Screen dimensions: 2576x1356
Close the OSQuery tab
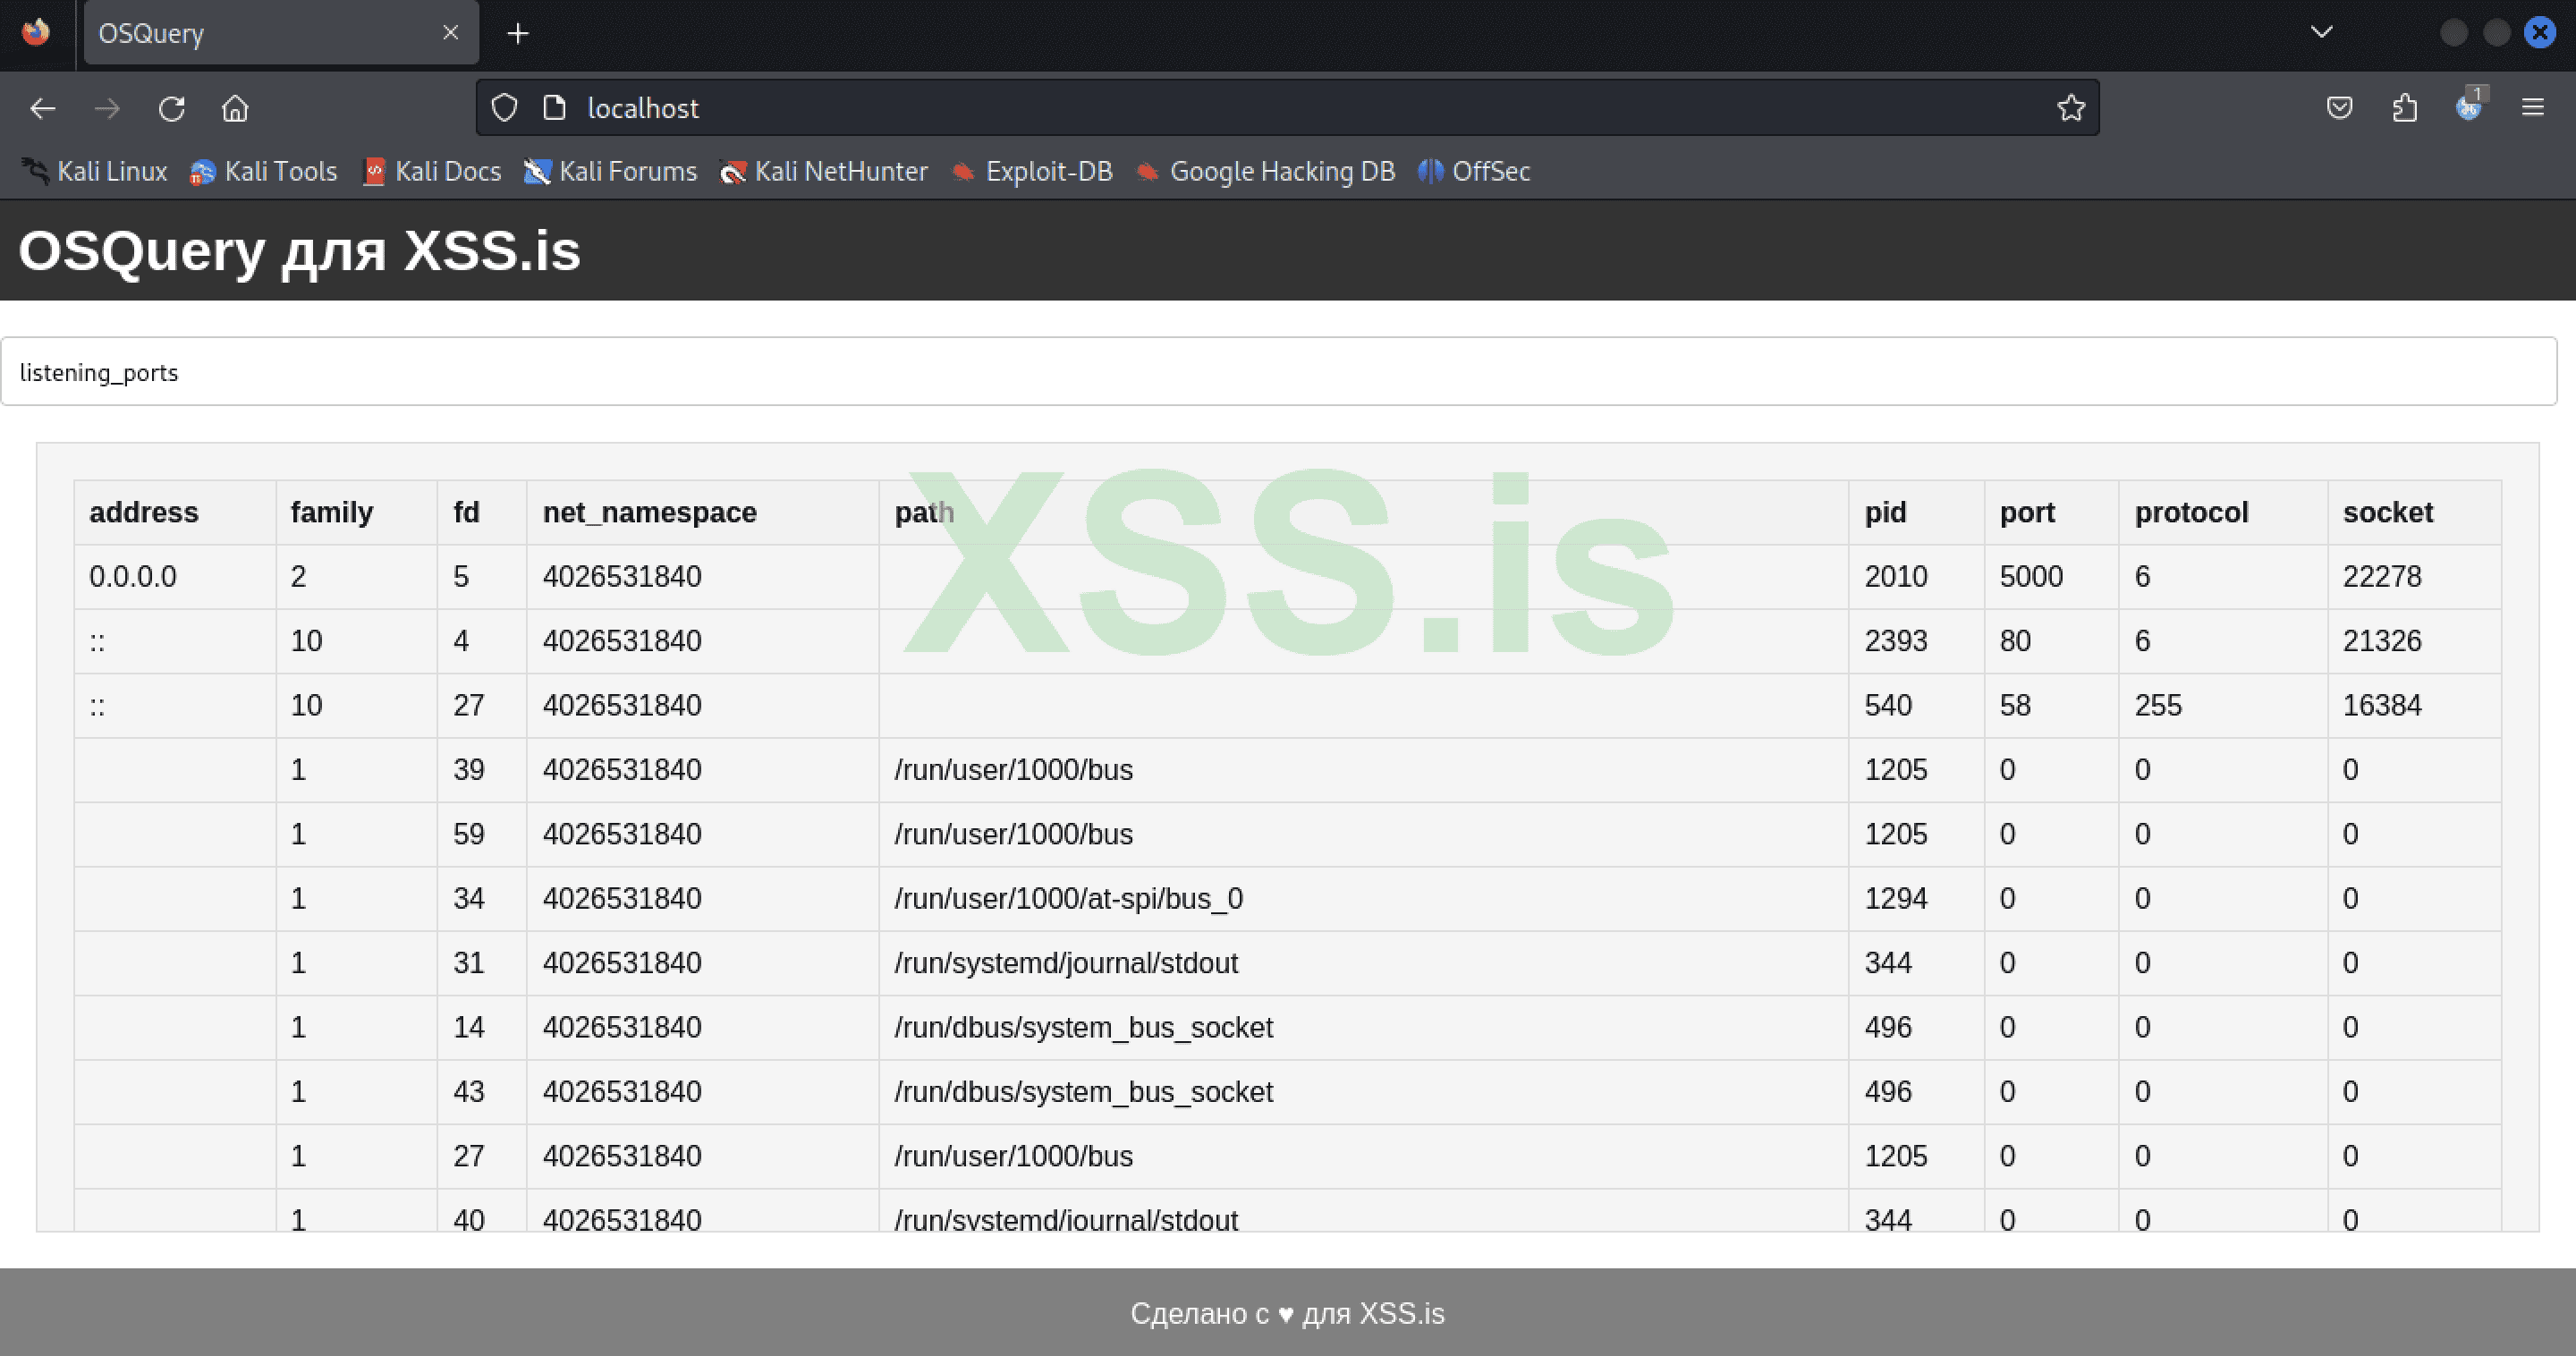pyautogui.click(x=450, y=33)
